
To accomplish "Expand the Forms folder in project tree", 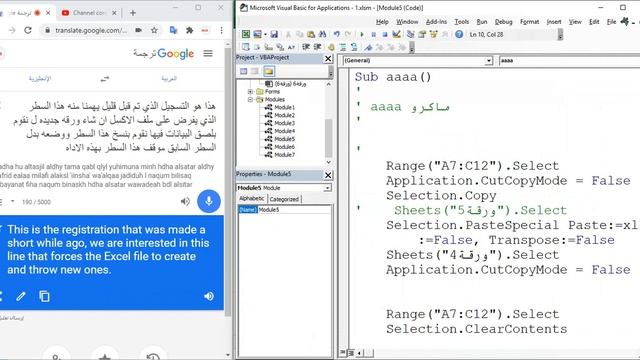I will [250, 91].
